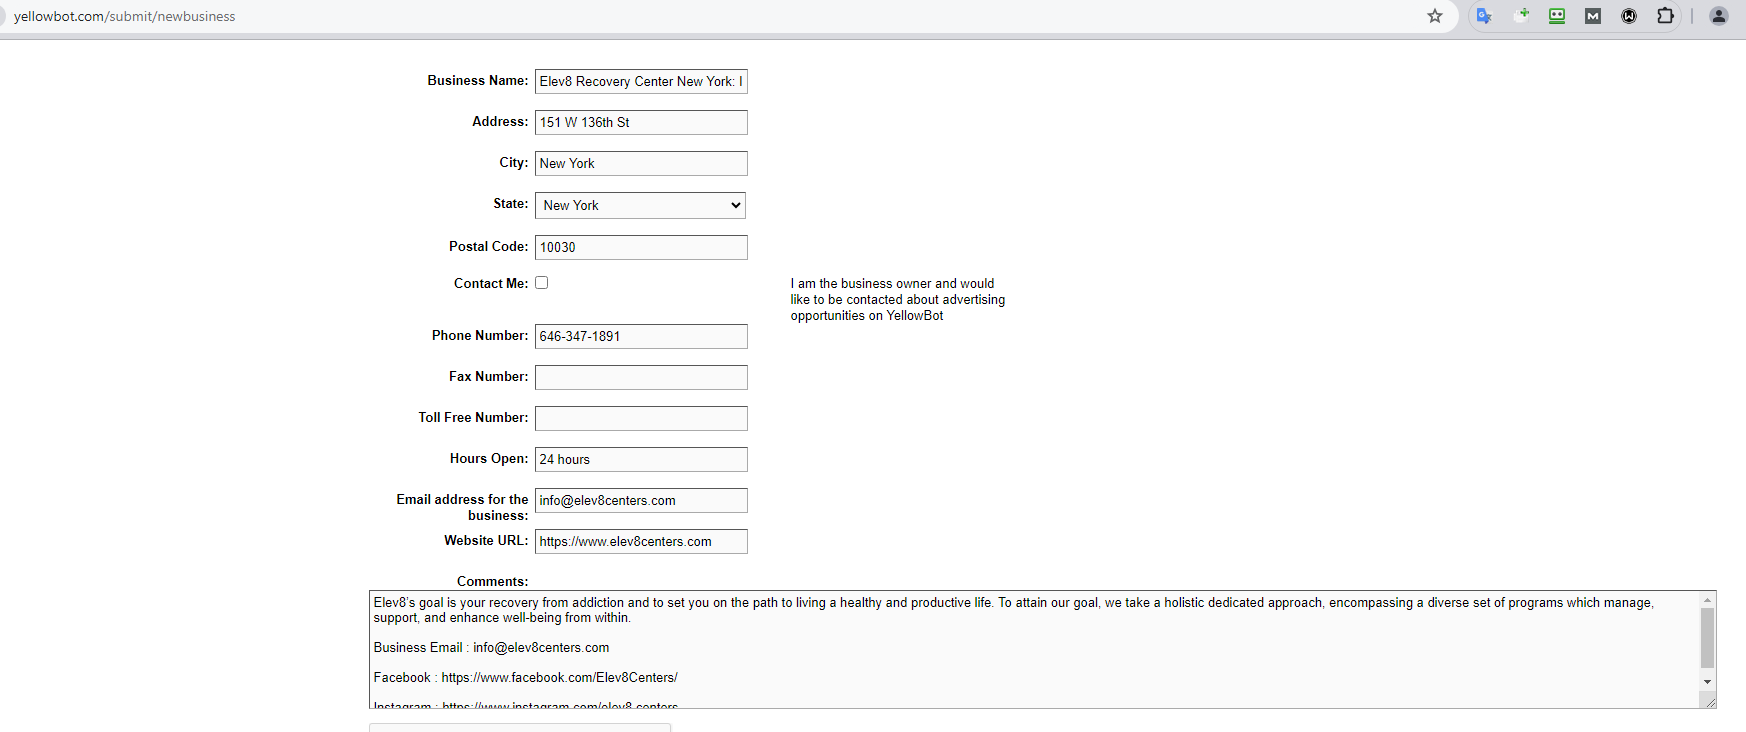Image resolution: width=1746 pixels, height=732 pixels.
Task: Click into the City input field
Action: (641, 164)
